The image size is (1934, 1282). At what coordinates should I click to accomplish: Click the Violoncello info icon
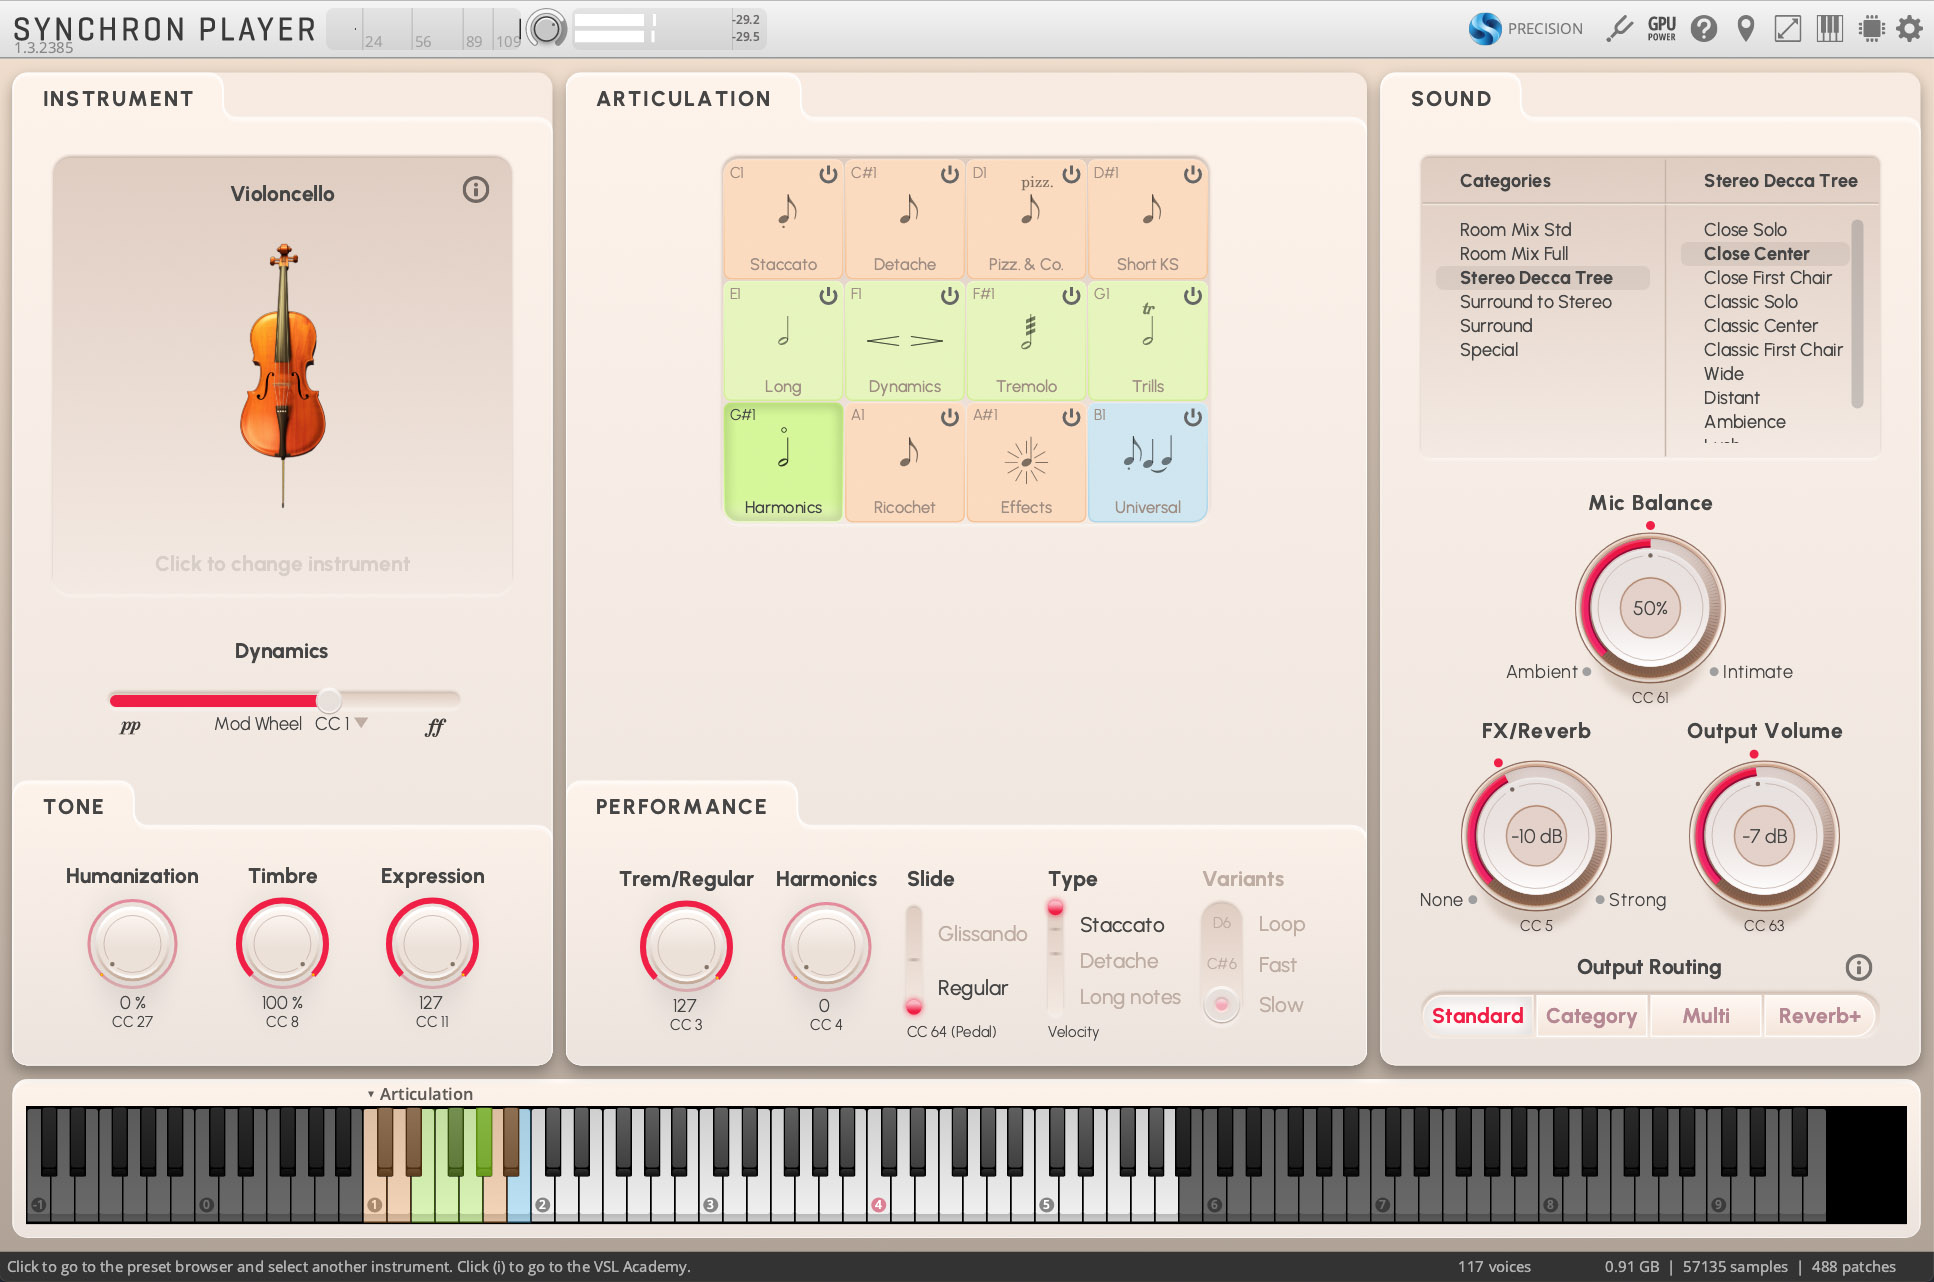[x=476, y=190]
